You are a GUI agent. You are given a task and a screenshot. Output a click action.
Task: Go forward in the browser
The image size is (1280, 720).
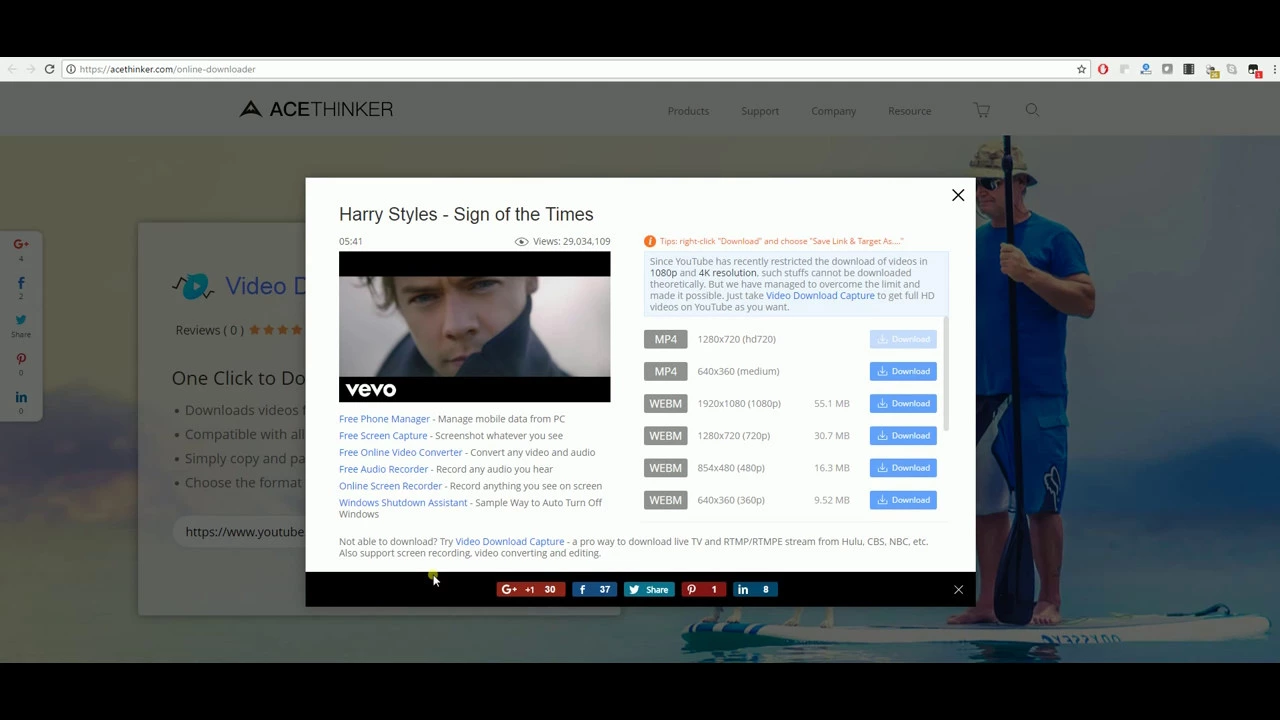[x=30, y=69]
